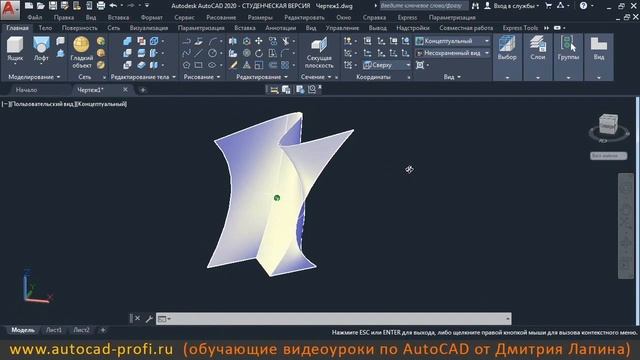640x360 pixels.
Task: Switch to the Лист1 layout tab
Action: coord(54,330)
